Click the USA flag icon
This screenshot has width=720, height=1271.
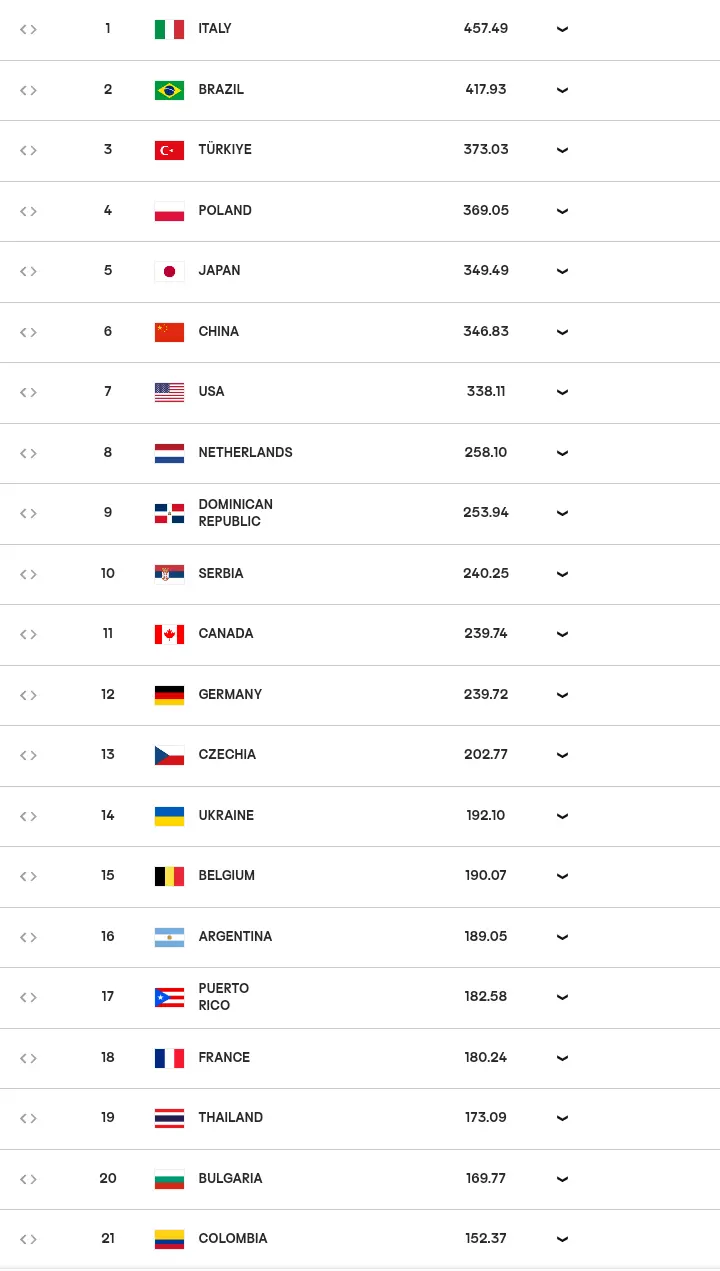[169, 392]
